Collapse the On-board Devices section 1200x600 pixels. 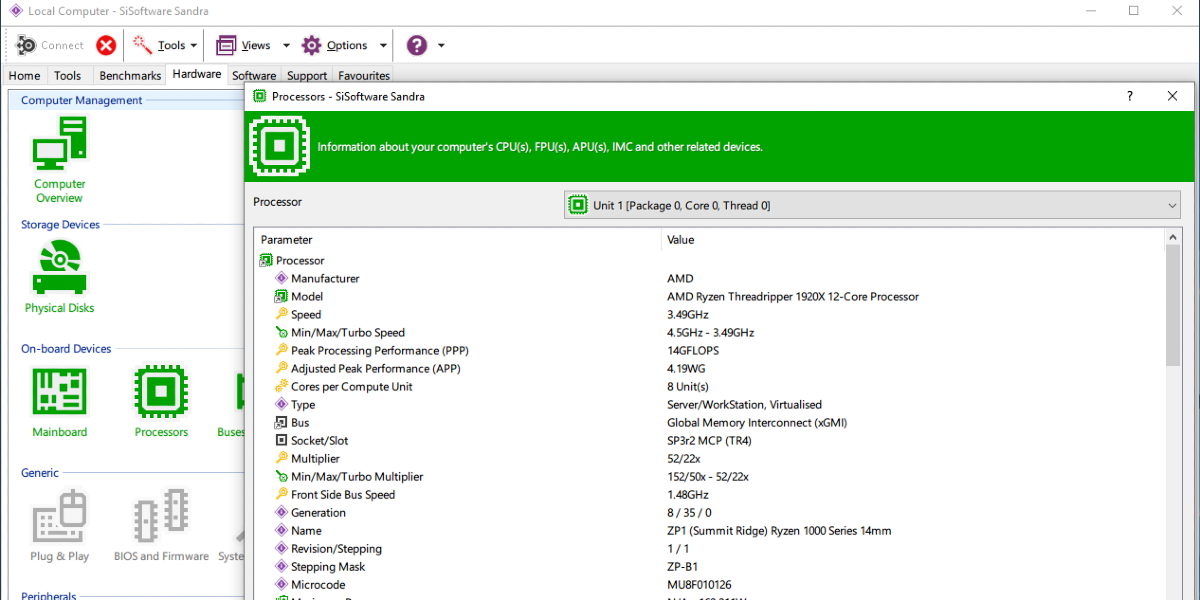(x=66, y=348)
